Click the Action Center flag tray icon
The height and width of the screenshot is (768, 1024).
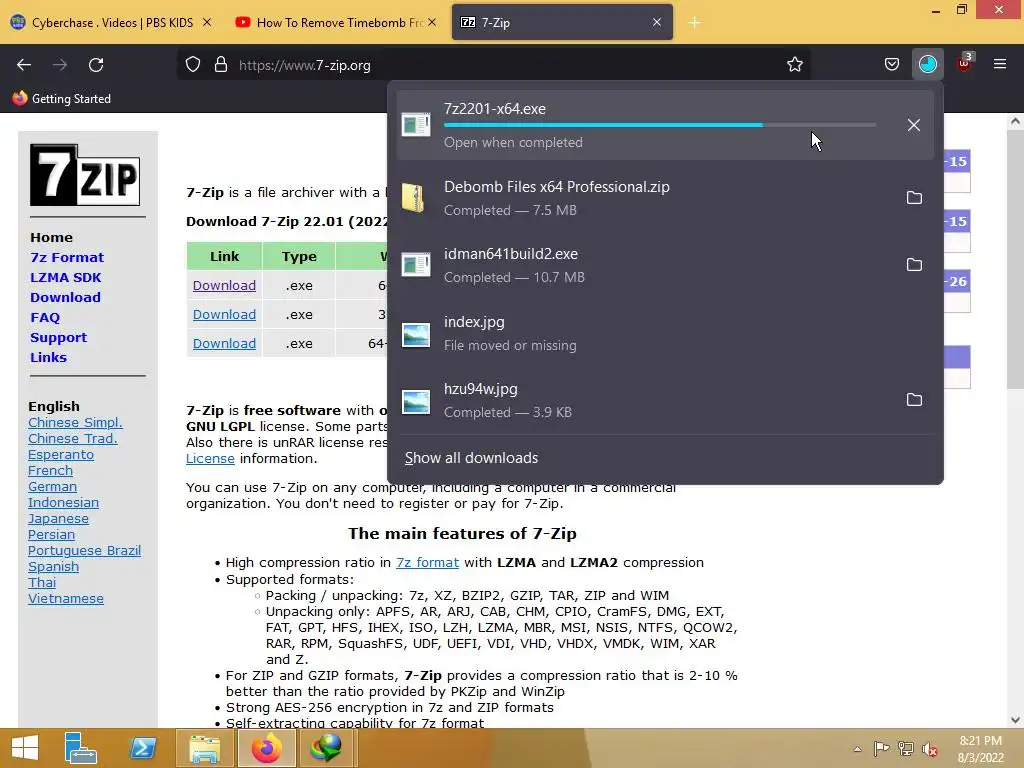click(881, 749)
